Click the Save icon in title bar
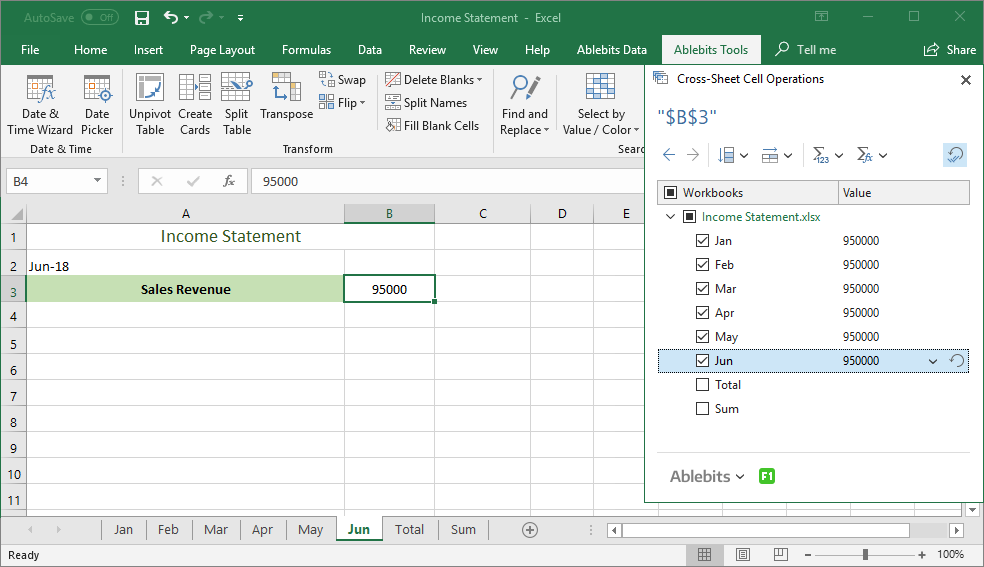This screenshot has width=984, height=567. pos(142,18)
